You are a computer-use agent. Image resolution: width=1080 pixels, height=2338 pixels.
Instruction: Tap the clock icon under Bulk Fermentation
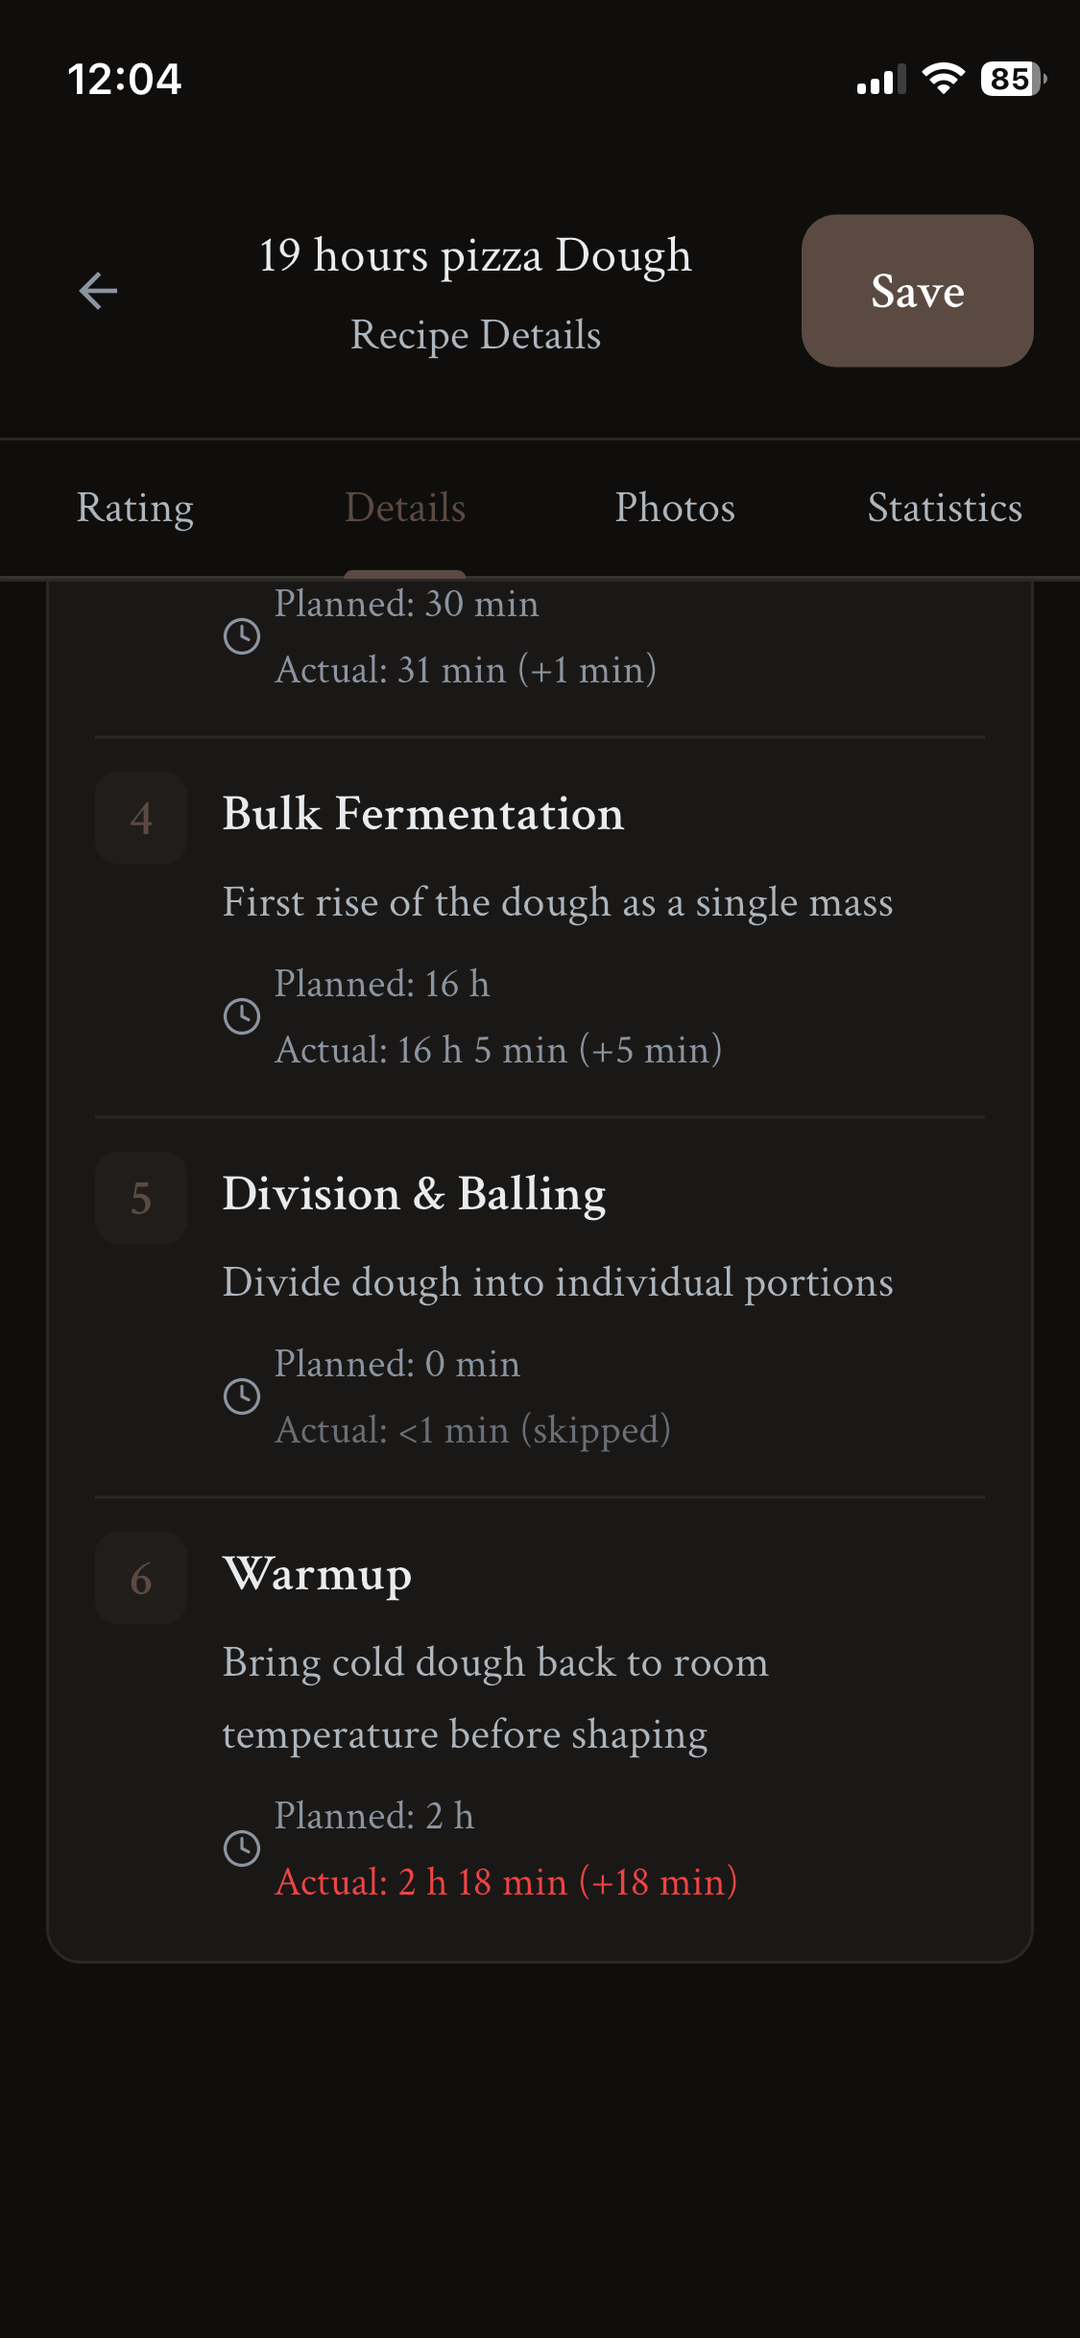[x=242, y=1016]
